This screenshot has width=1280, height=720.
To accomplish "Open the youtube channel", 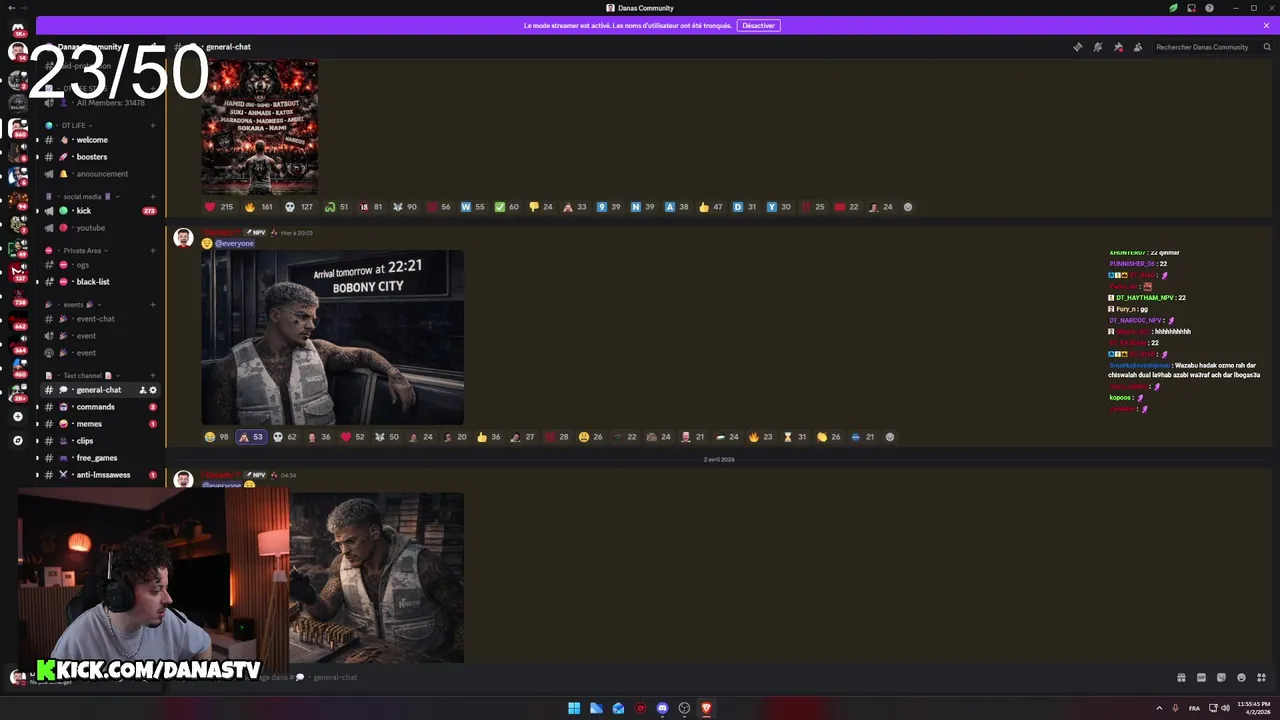I will [x=91, y=228].
